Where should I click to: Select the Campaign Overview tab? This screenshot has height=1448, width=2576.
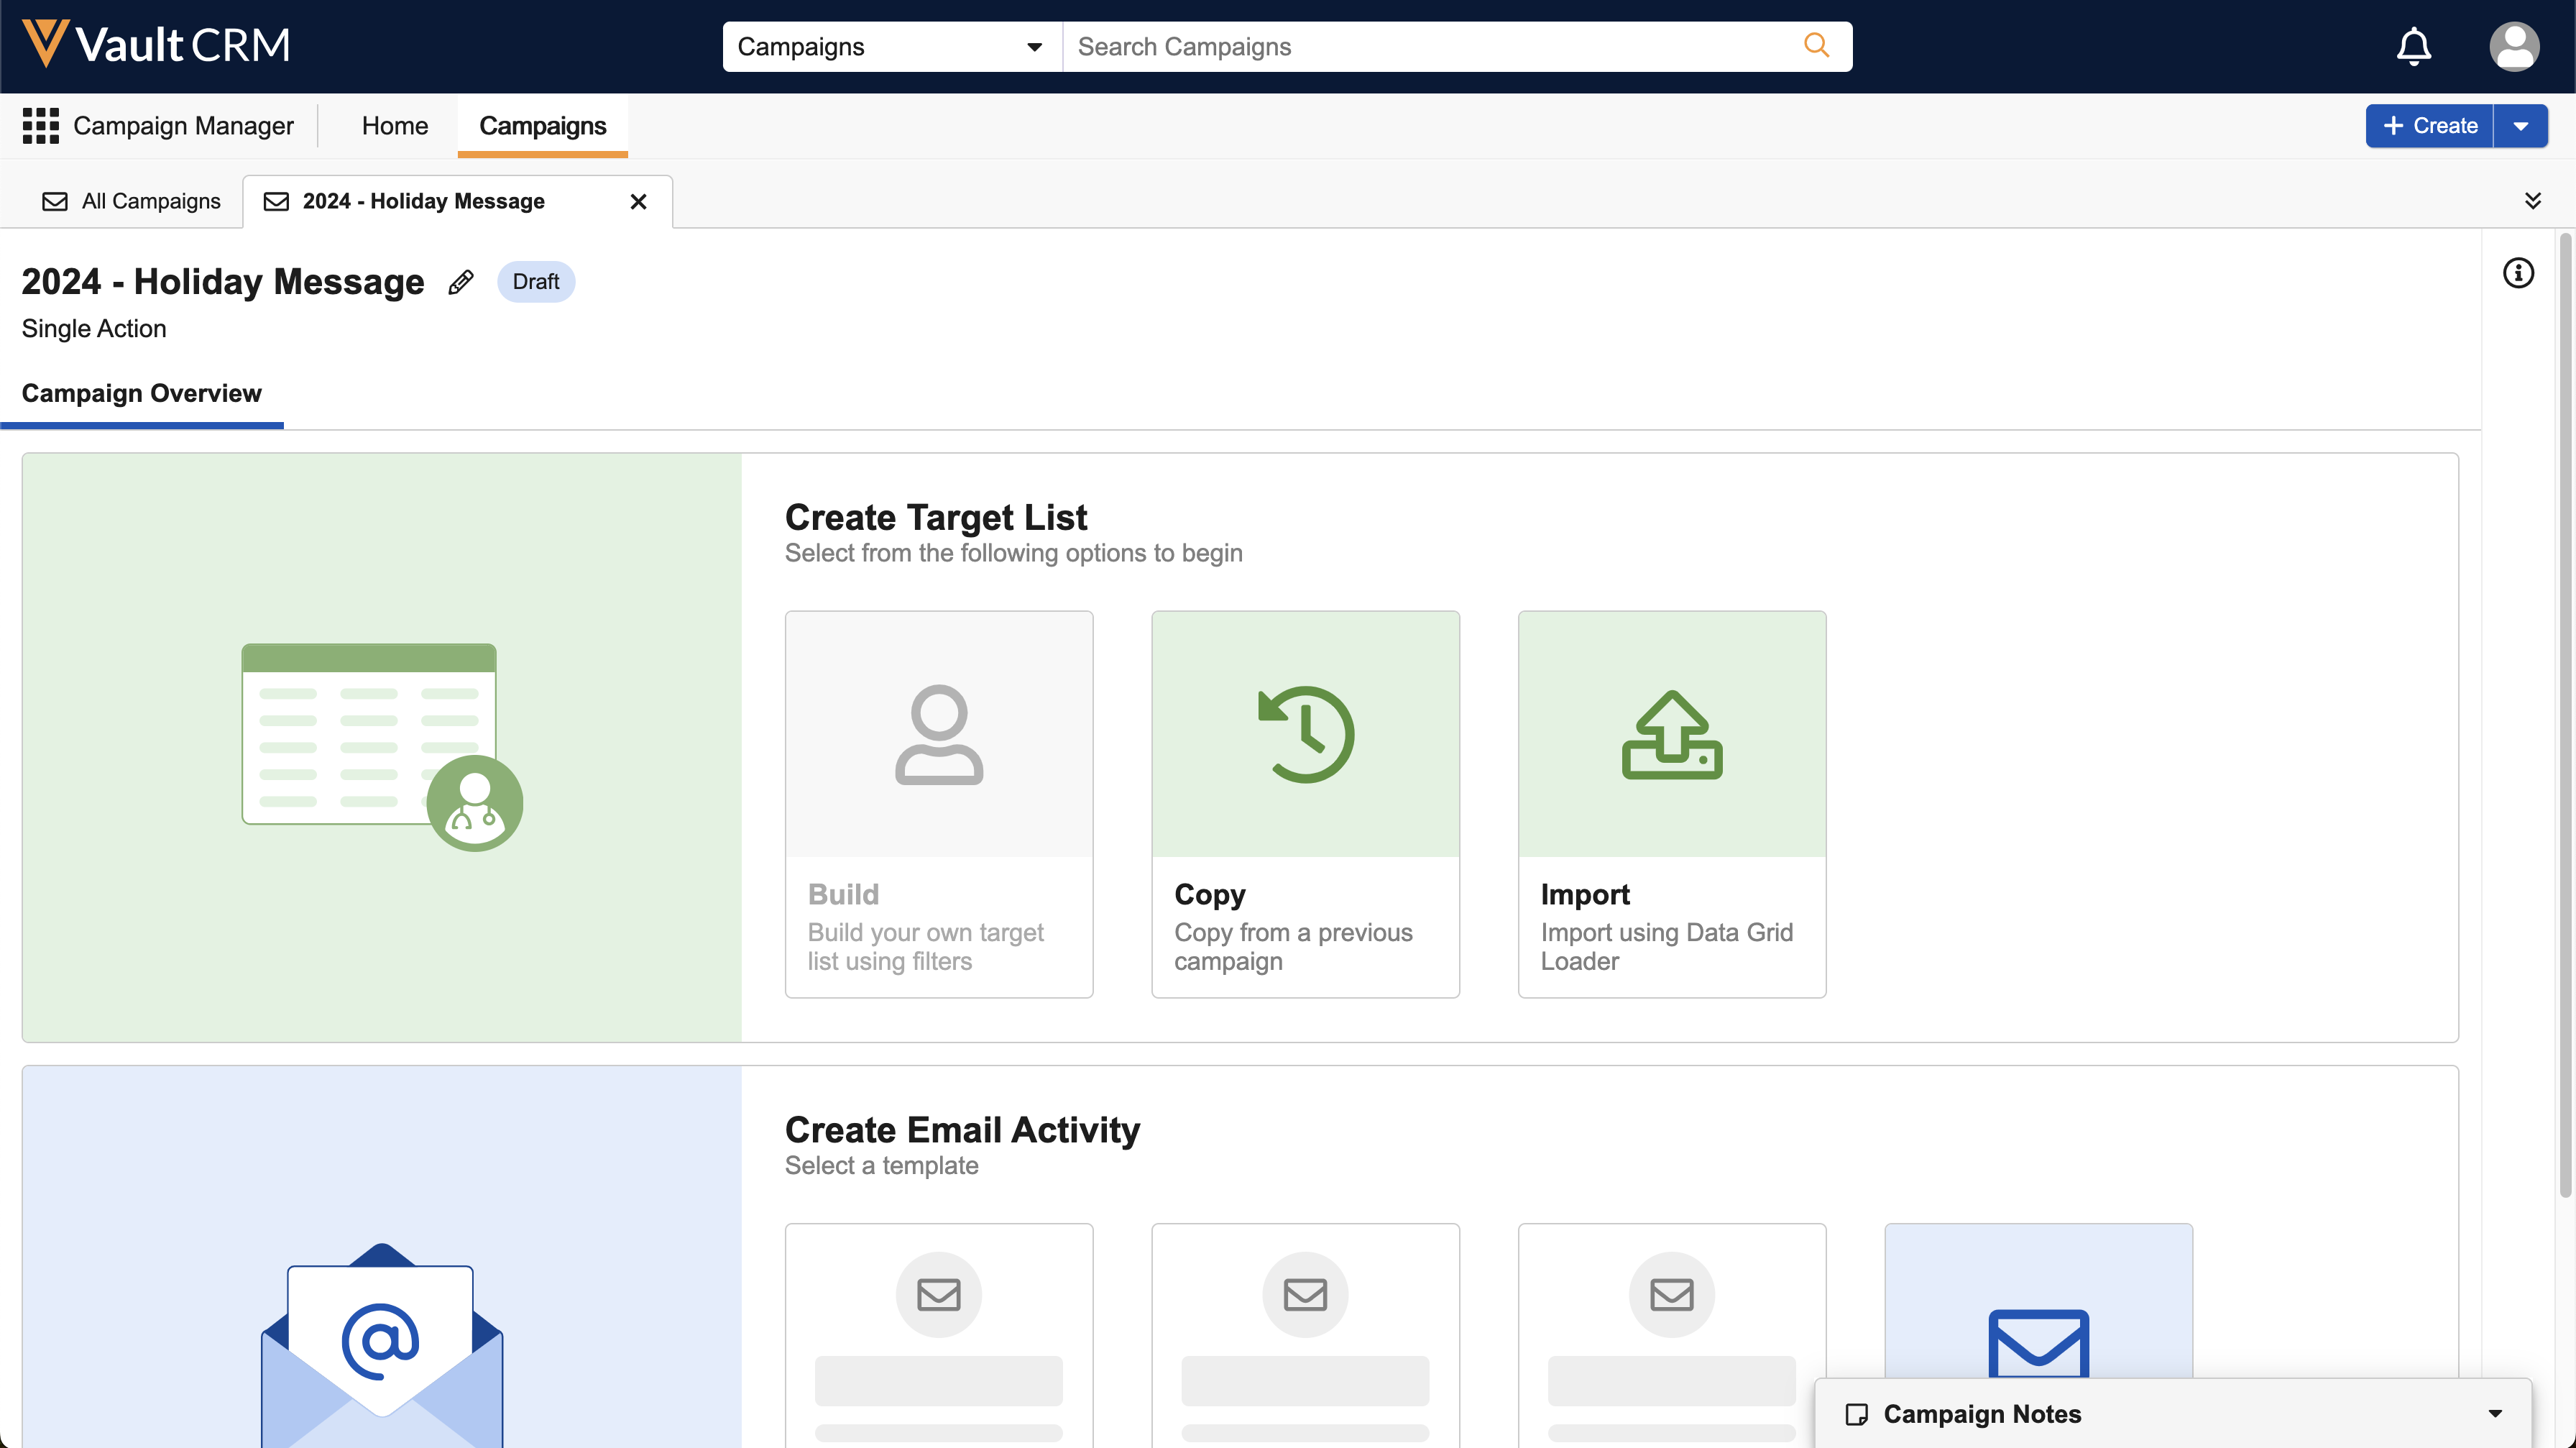pos(141,393)
